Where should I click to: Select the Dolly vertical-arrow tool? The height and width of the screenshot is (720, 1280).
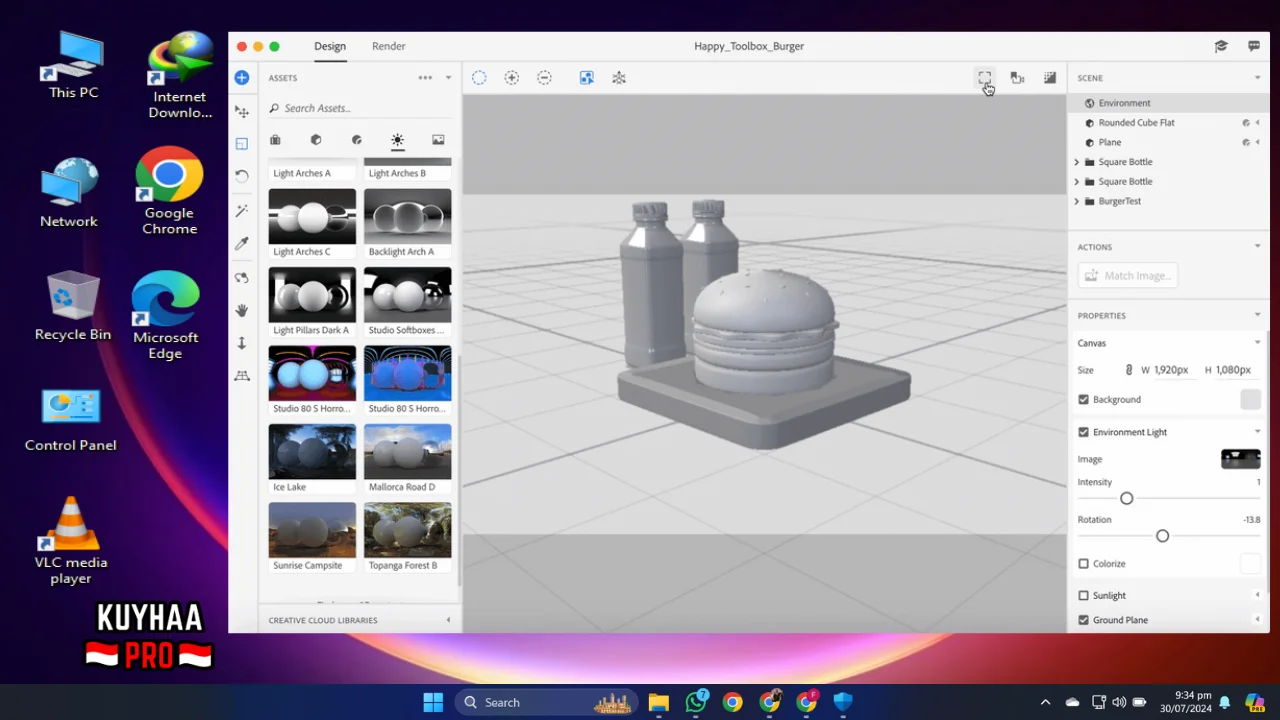pyautogui.click(x=242, y=343)
